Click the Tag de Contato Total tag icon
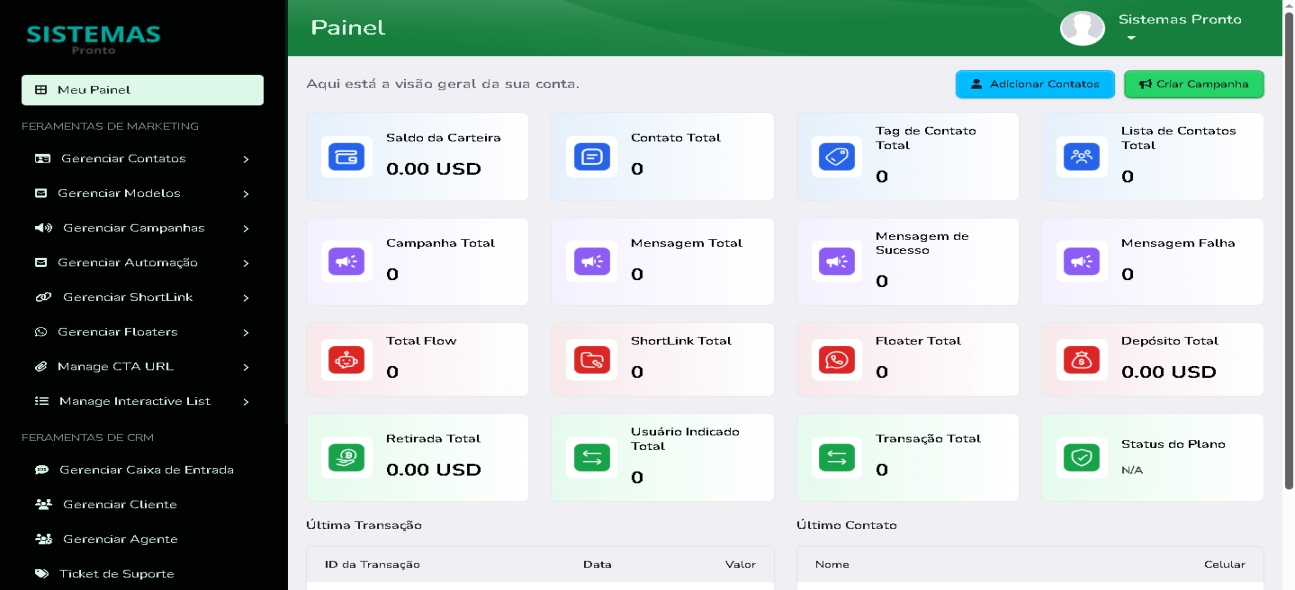 (837, 157)
